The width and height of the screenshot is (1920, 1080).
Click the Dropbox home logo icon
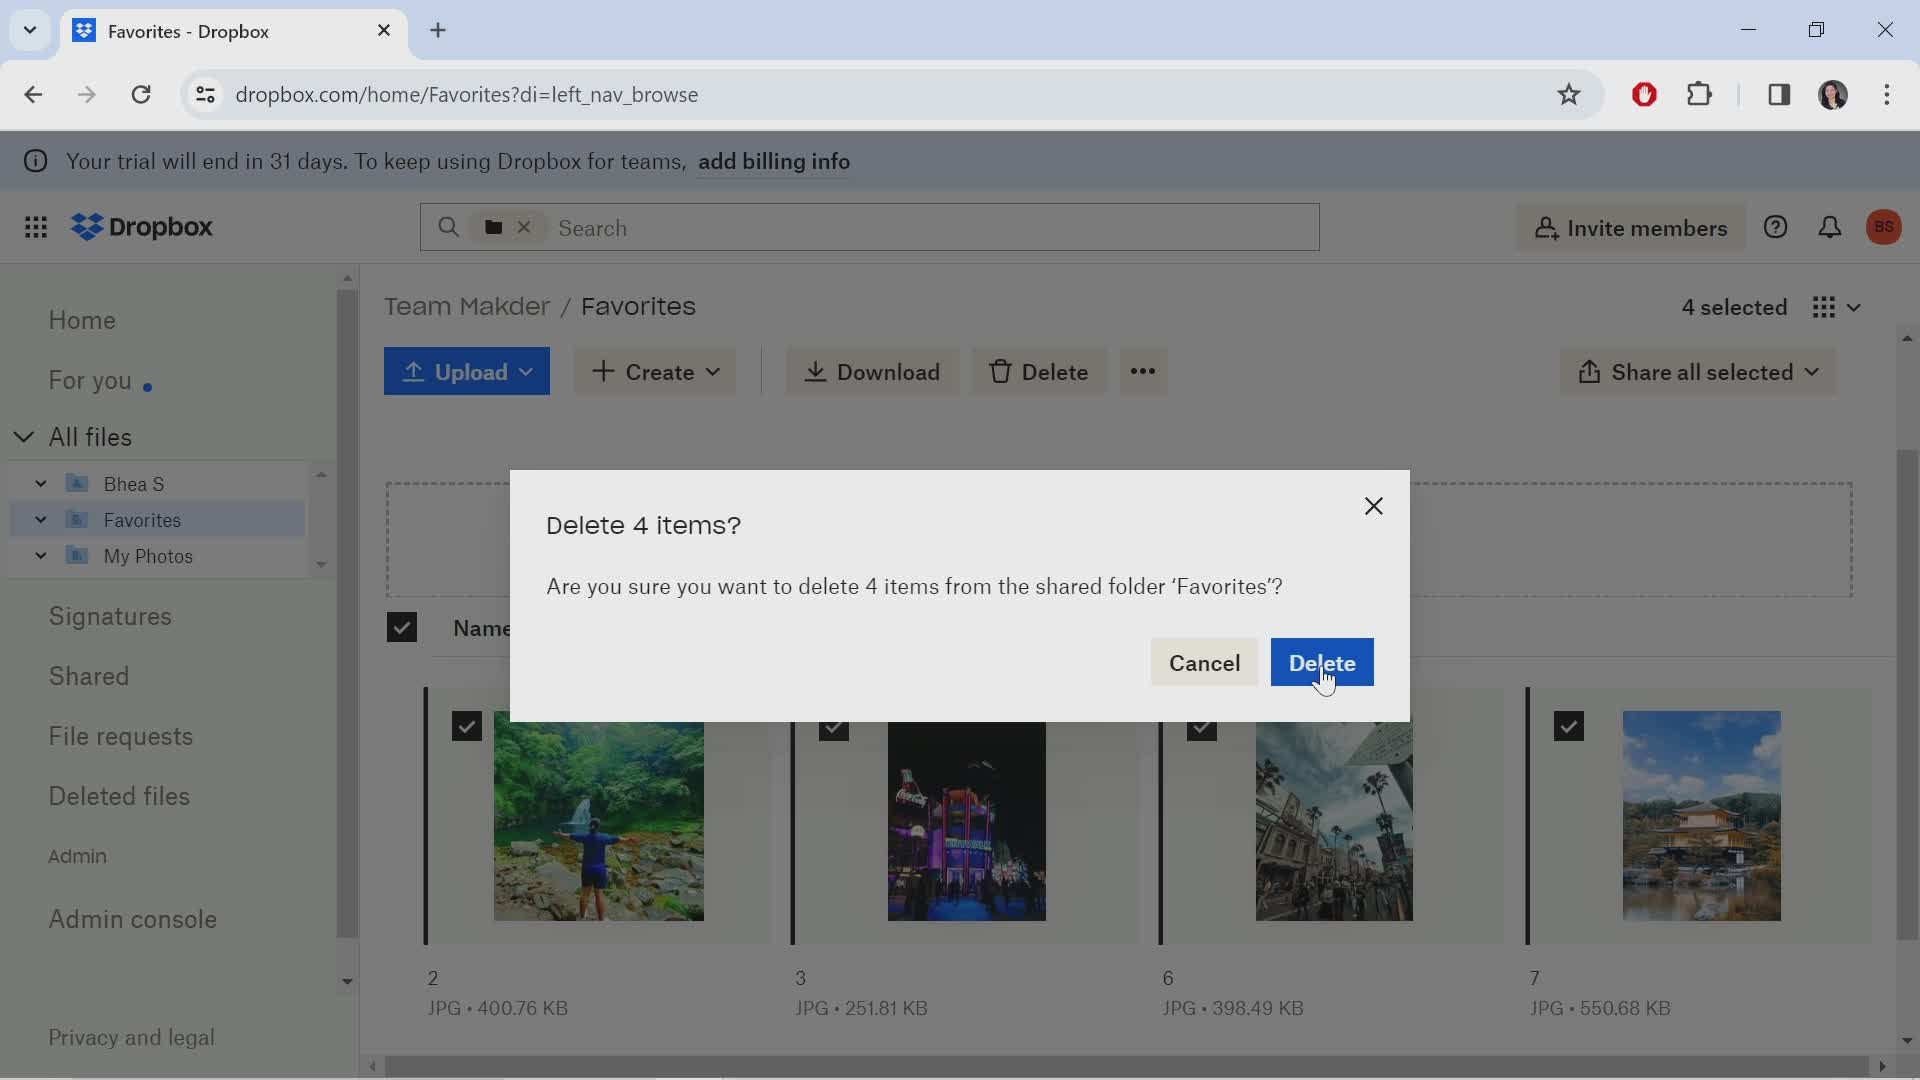84,227
